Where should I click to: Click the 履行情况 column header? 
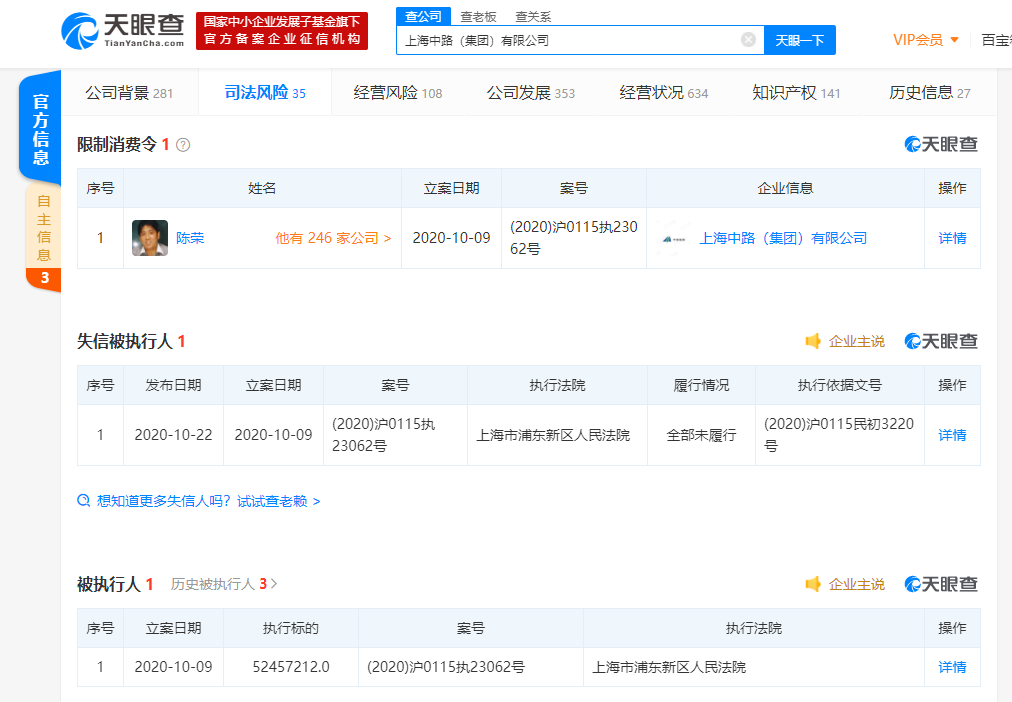tap(702, 385)
